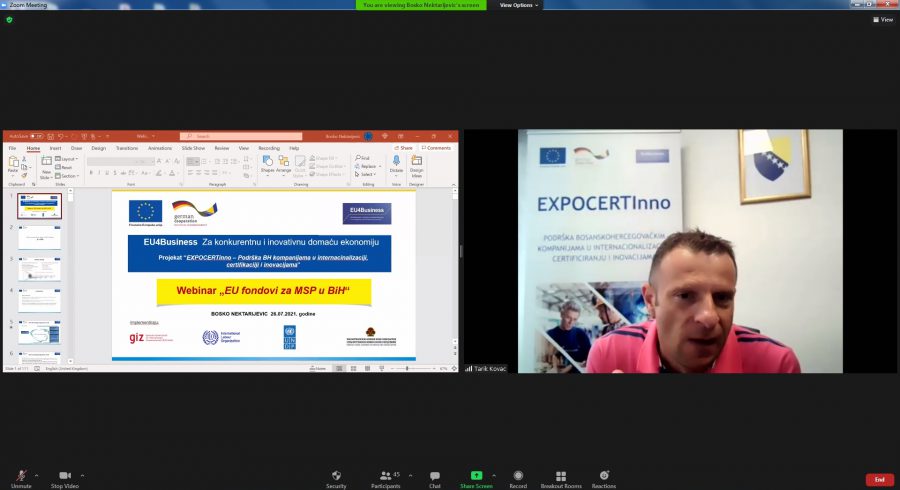Expand participants options arrow
Screen dimensions: 900x490
pos(410,476)
